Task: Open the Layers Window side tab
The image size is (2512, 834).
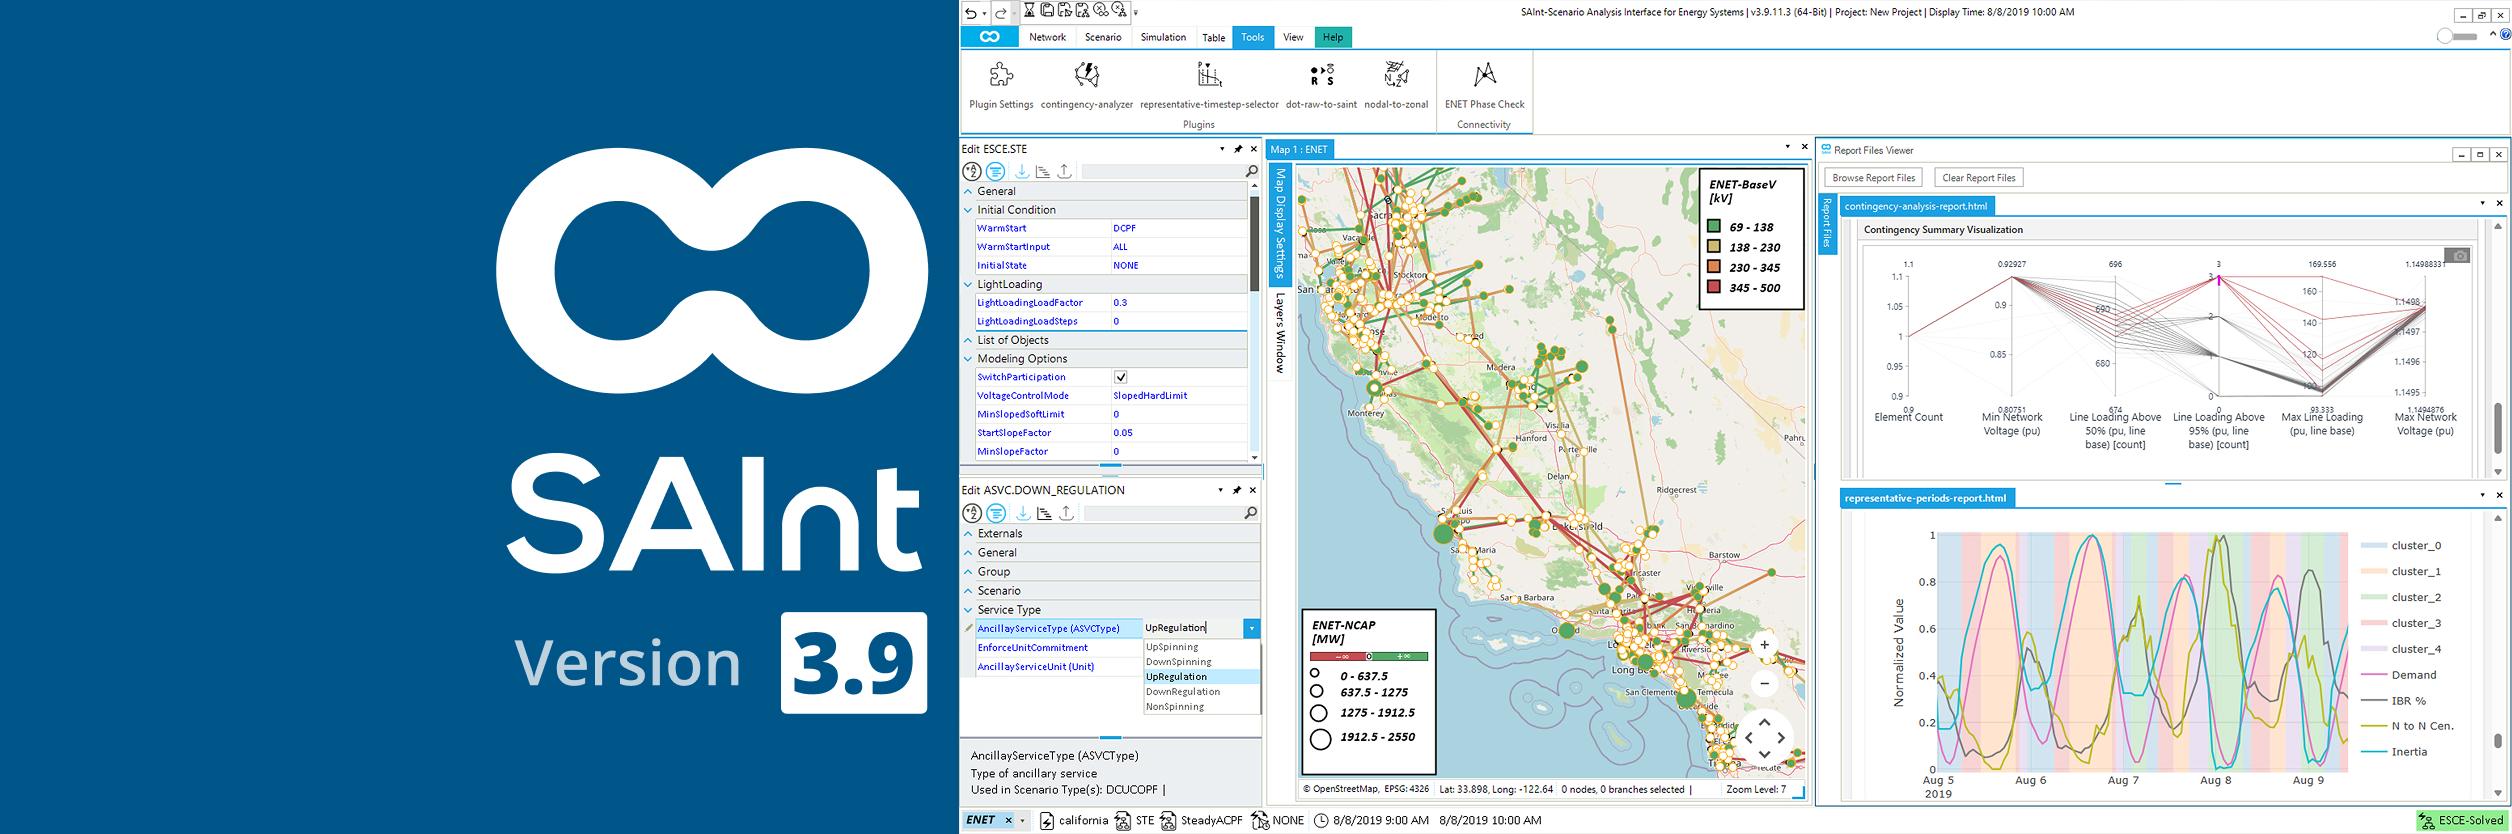Action: (1279, 332)
